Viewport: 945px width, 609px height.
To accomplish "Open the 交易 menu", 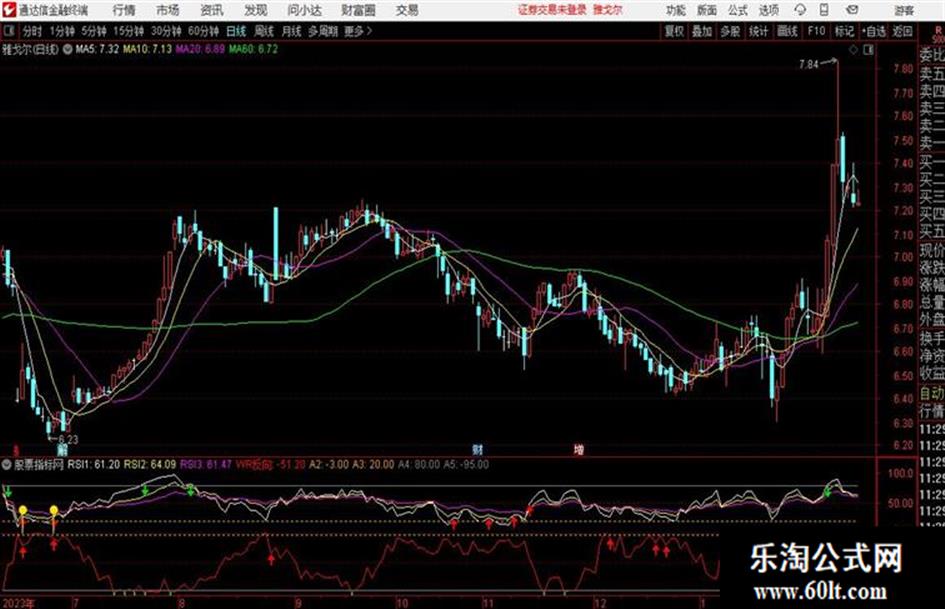I will 407,10.
